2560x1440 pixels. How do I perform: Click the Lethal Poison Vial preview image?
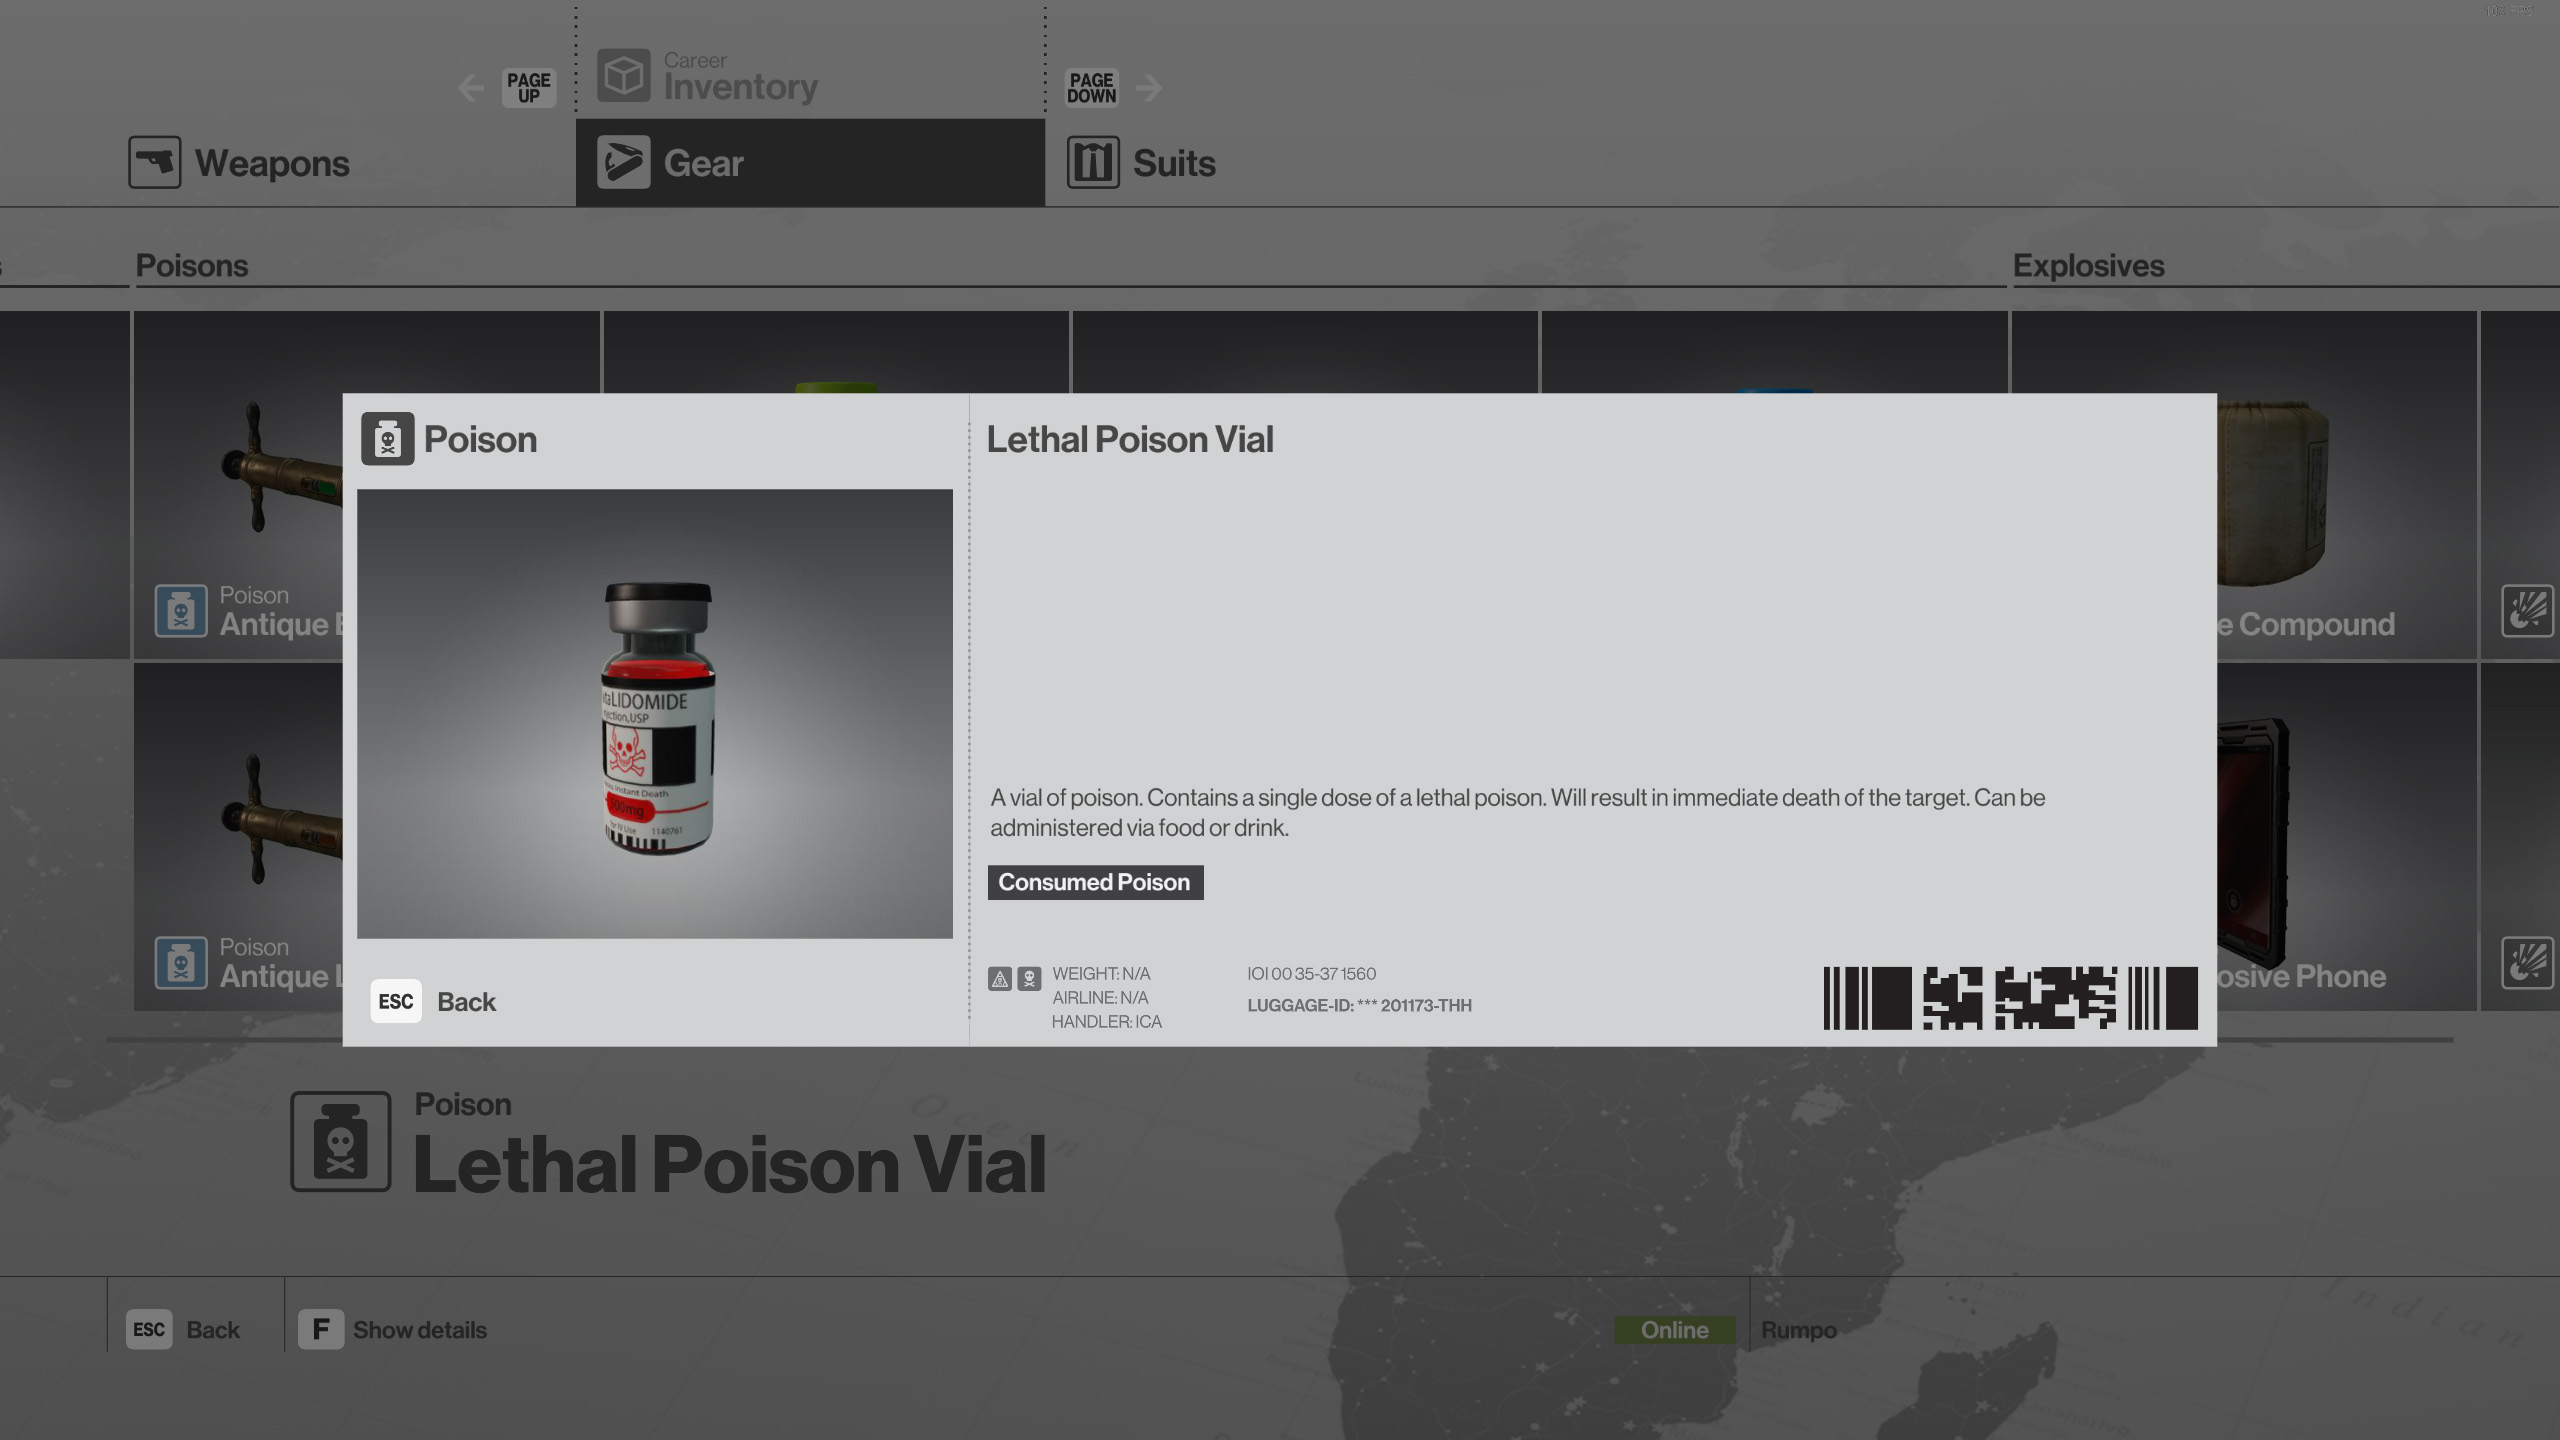[655, 714]
